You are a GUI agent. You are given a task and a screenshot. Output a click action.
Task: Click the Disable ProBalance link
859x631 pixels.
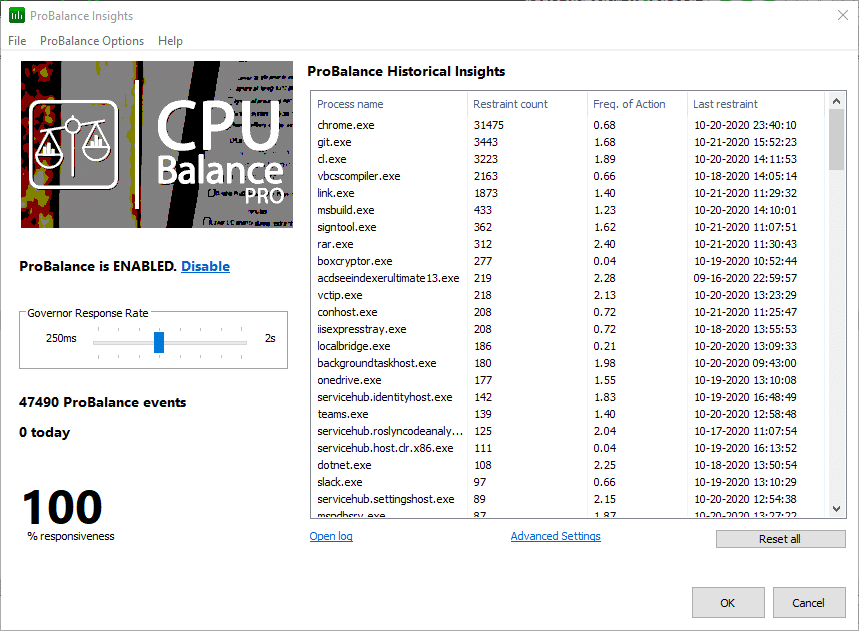point(205,266)
